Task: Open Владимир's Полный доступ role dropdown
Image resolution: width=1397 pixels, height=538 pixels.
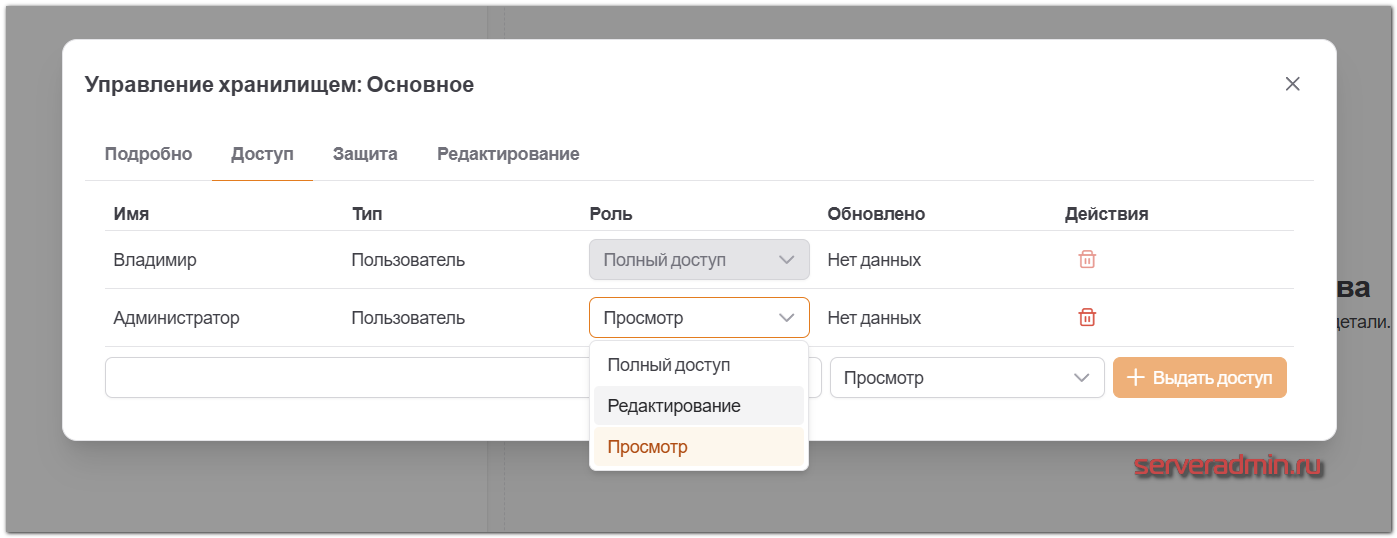Action: tap(699, 260)
